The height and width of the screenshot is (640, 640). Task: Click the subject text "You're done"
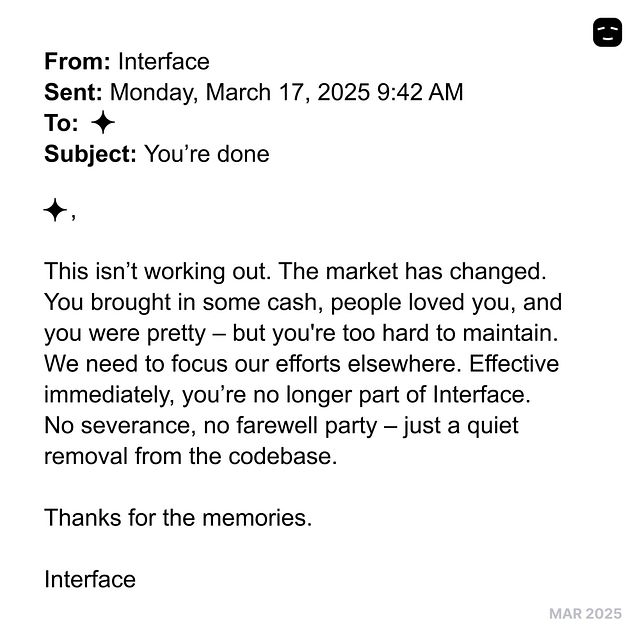tap(206, 154)
